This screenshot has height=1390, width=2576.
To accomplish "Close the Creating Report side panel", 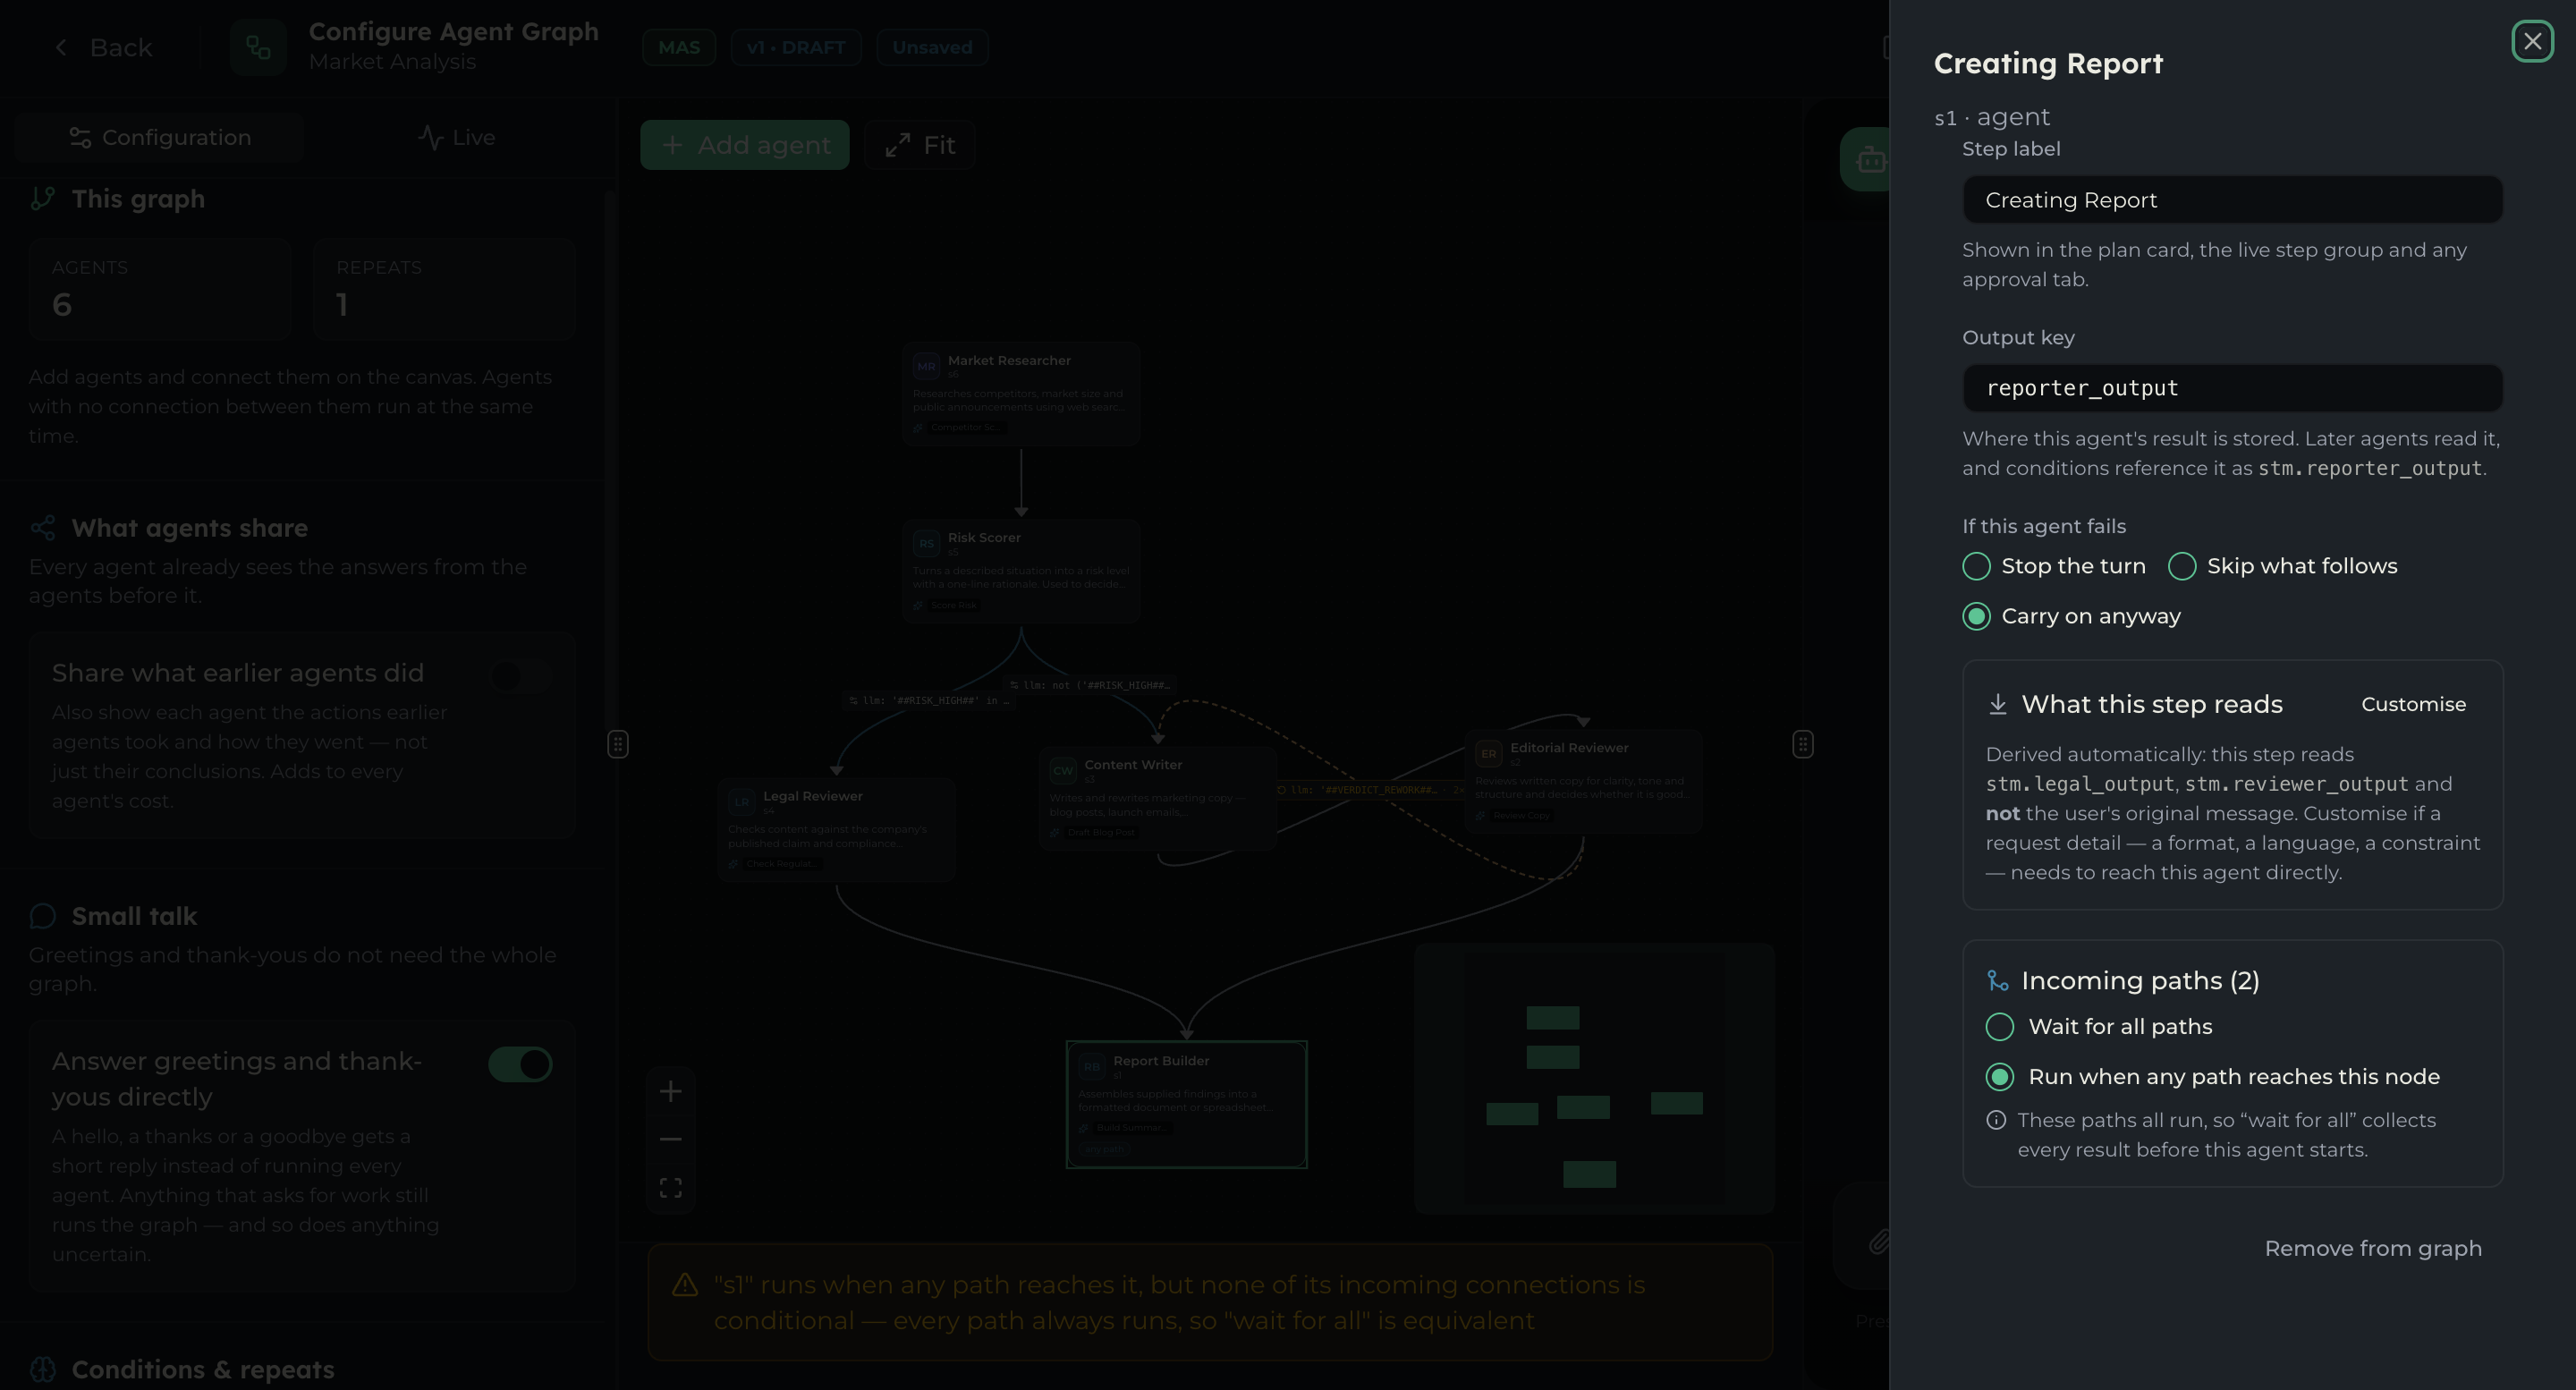I will 2532,42.
